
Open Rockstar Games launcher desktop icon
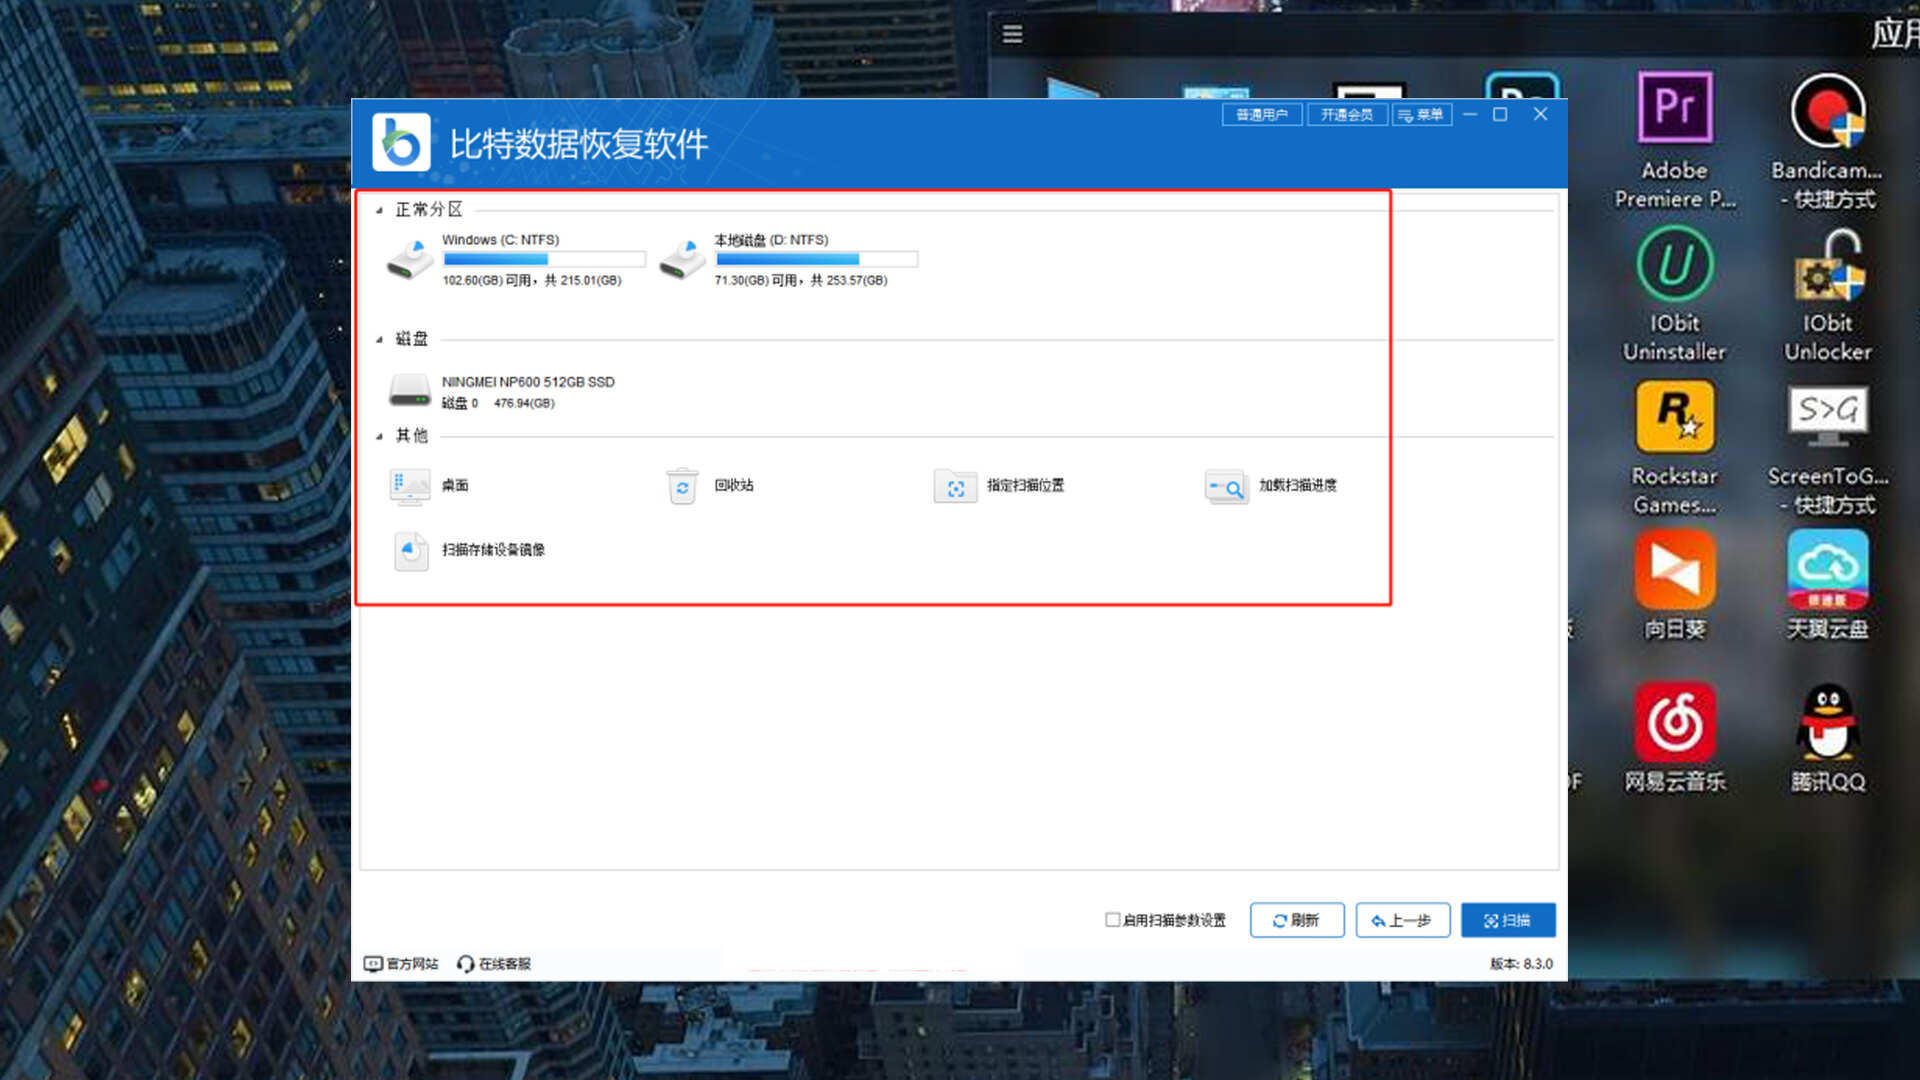pyautogui.click(x=1675, y=417)
